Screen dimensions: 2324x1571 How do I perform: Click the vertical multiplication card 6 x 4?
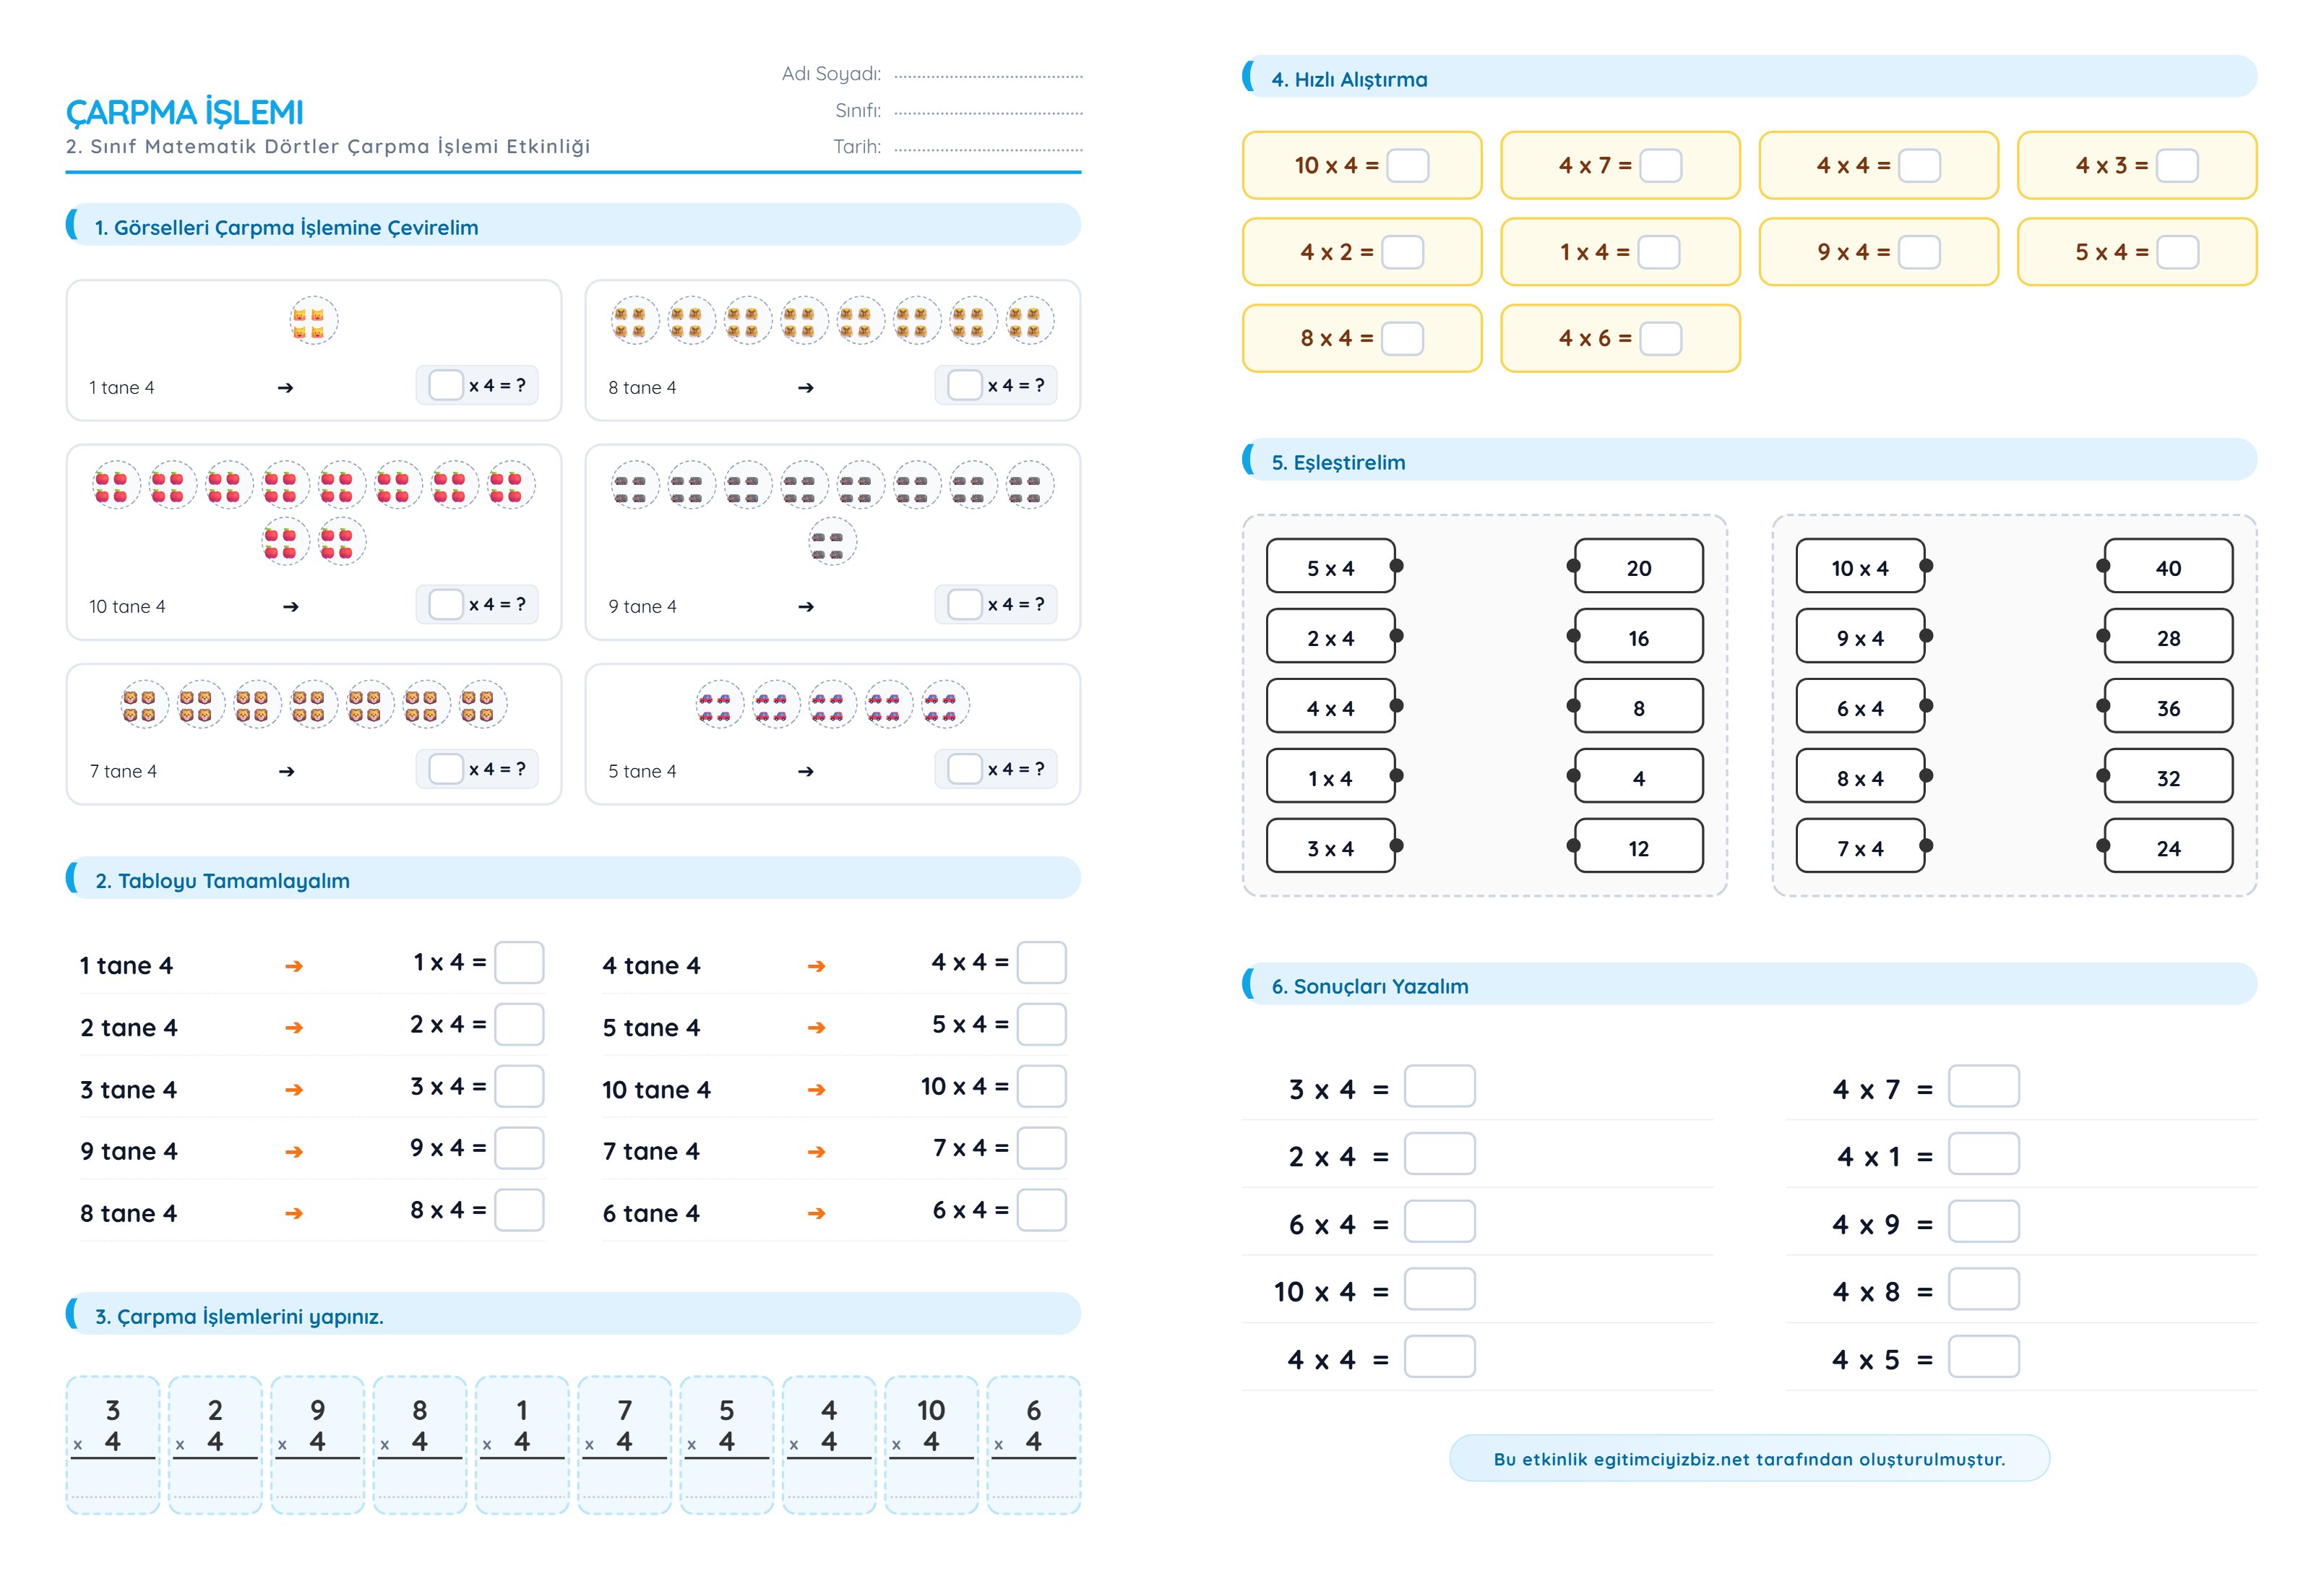[1034, 1445]
